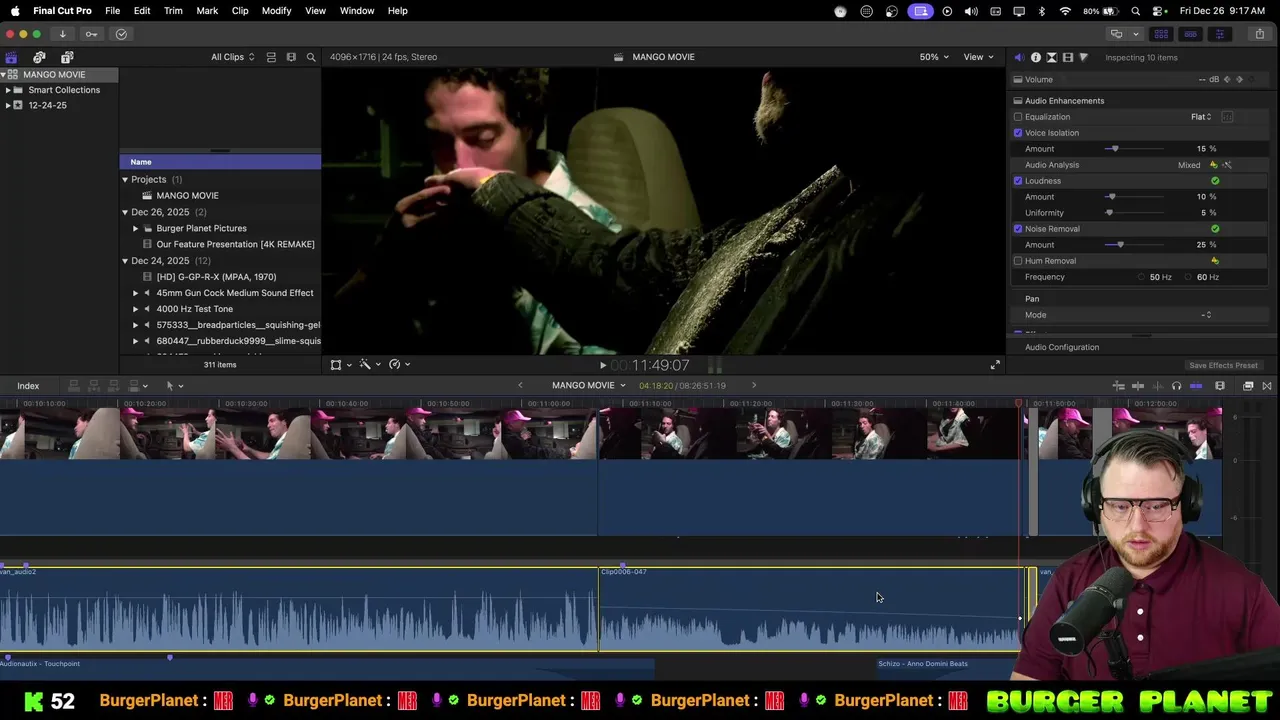Open the MANGO MOVIE timeline dropdown
Image resolution: width=1280 pixels, height=720 pixels.
[588, 386]
